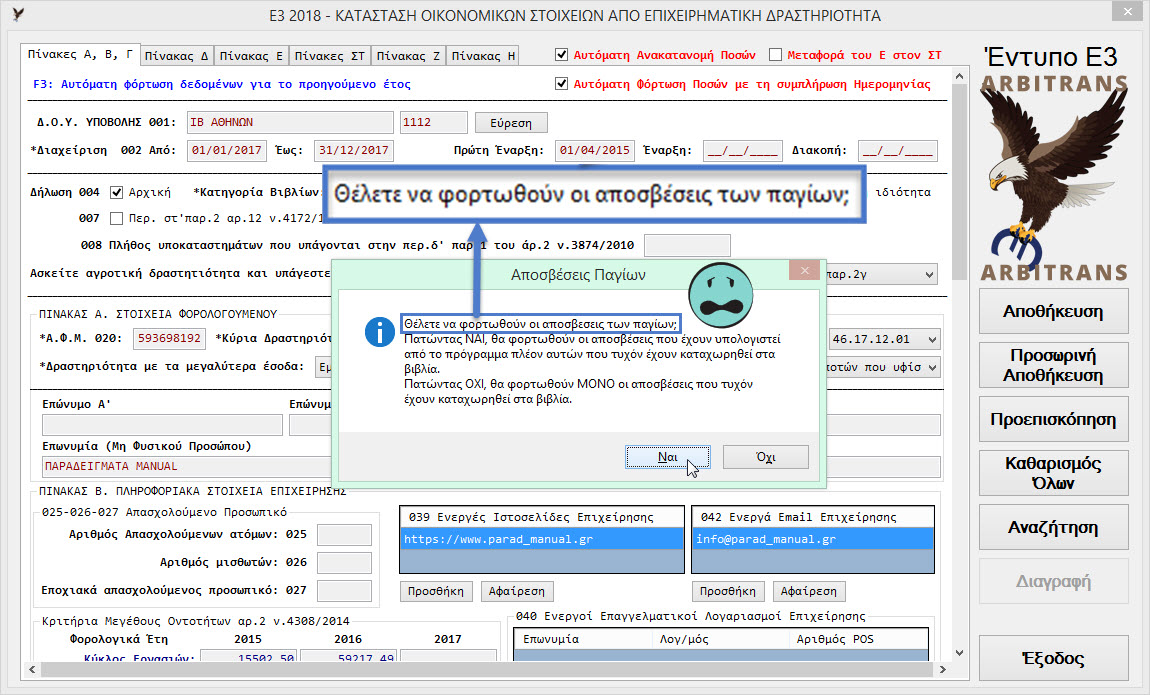
Task: Click the vertical scrollbar down arrow
Action: (959, 652)
